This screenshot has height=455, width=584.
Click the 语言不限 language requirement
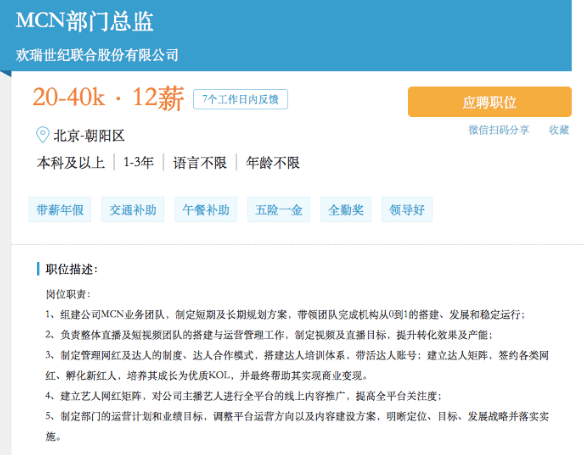click(200, 163)
